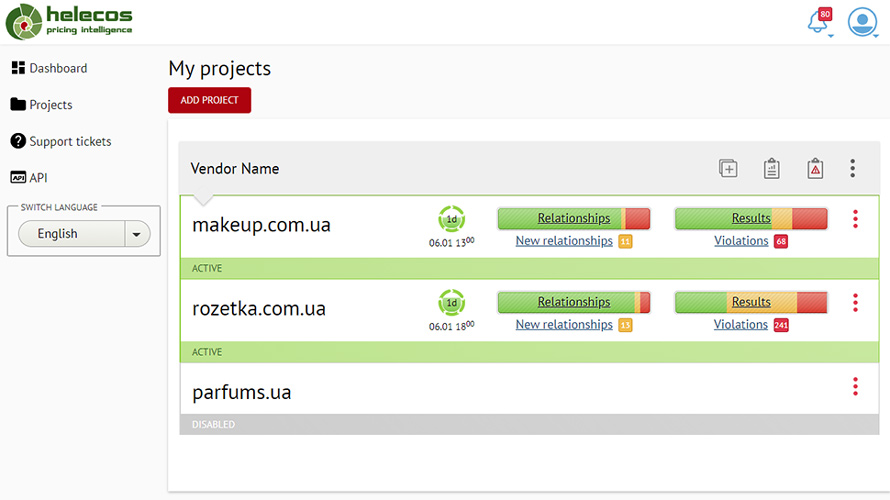Select the parfums.ua project name
Viewport: 890px width, 500px height.
[242, 393]
